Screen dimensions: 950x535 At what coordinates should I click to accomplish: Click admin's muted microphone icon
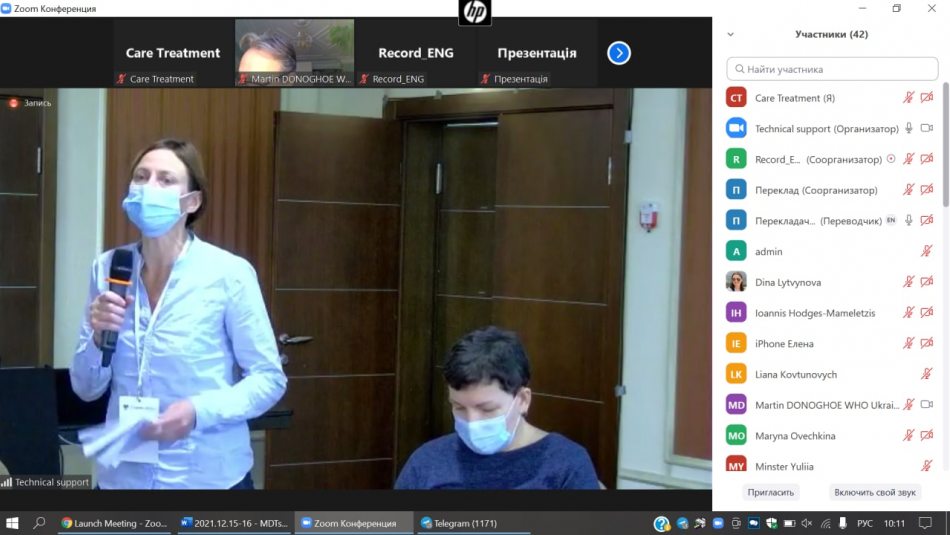tap(927, 252)
